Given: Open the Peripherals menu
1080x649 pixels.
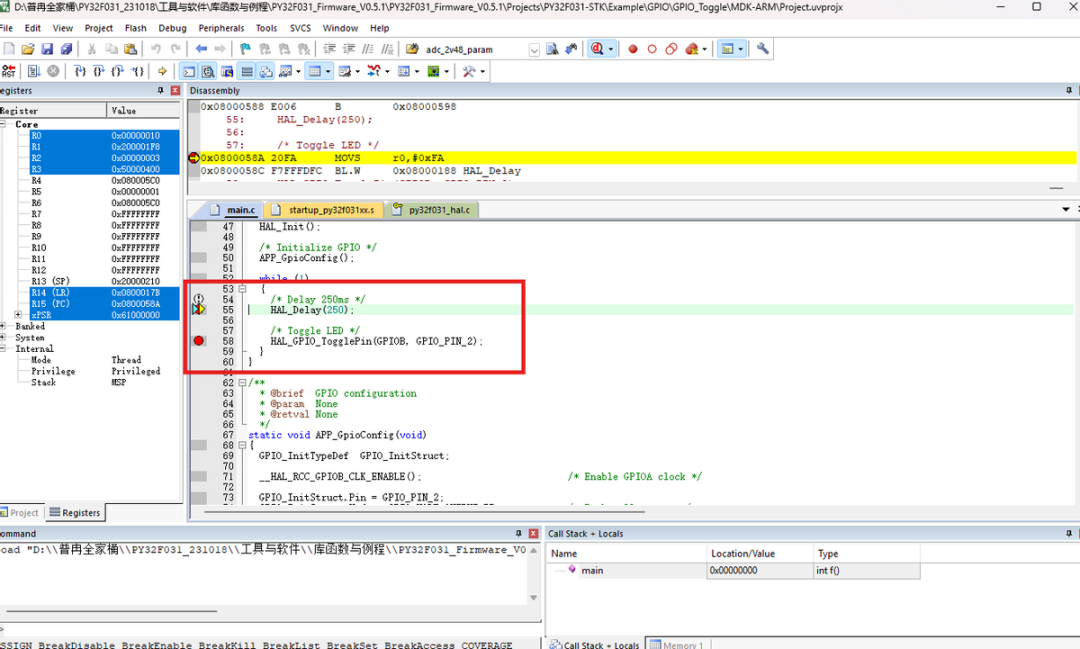Looking at the screenshot, I should (x=220, y=28).
